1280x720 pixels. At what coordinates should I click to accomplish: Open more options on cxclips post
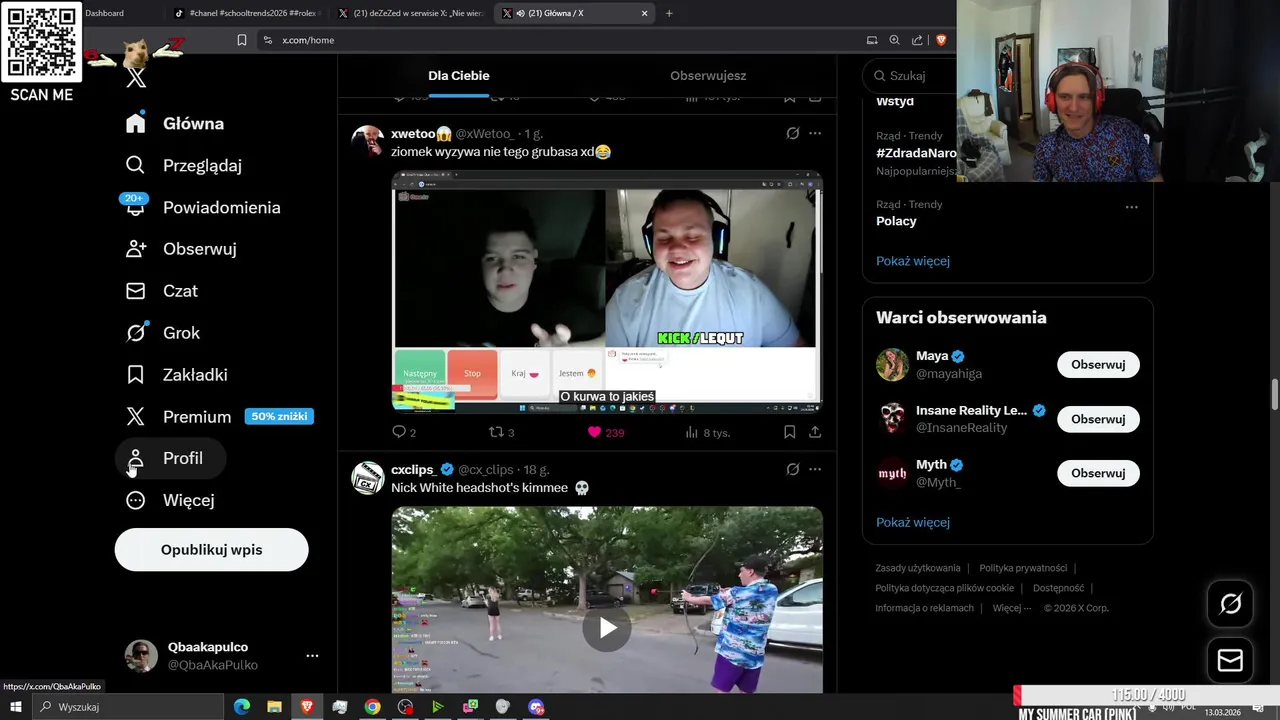click(x=815, y=470)
